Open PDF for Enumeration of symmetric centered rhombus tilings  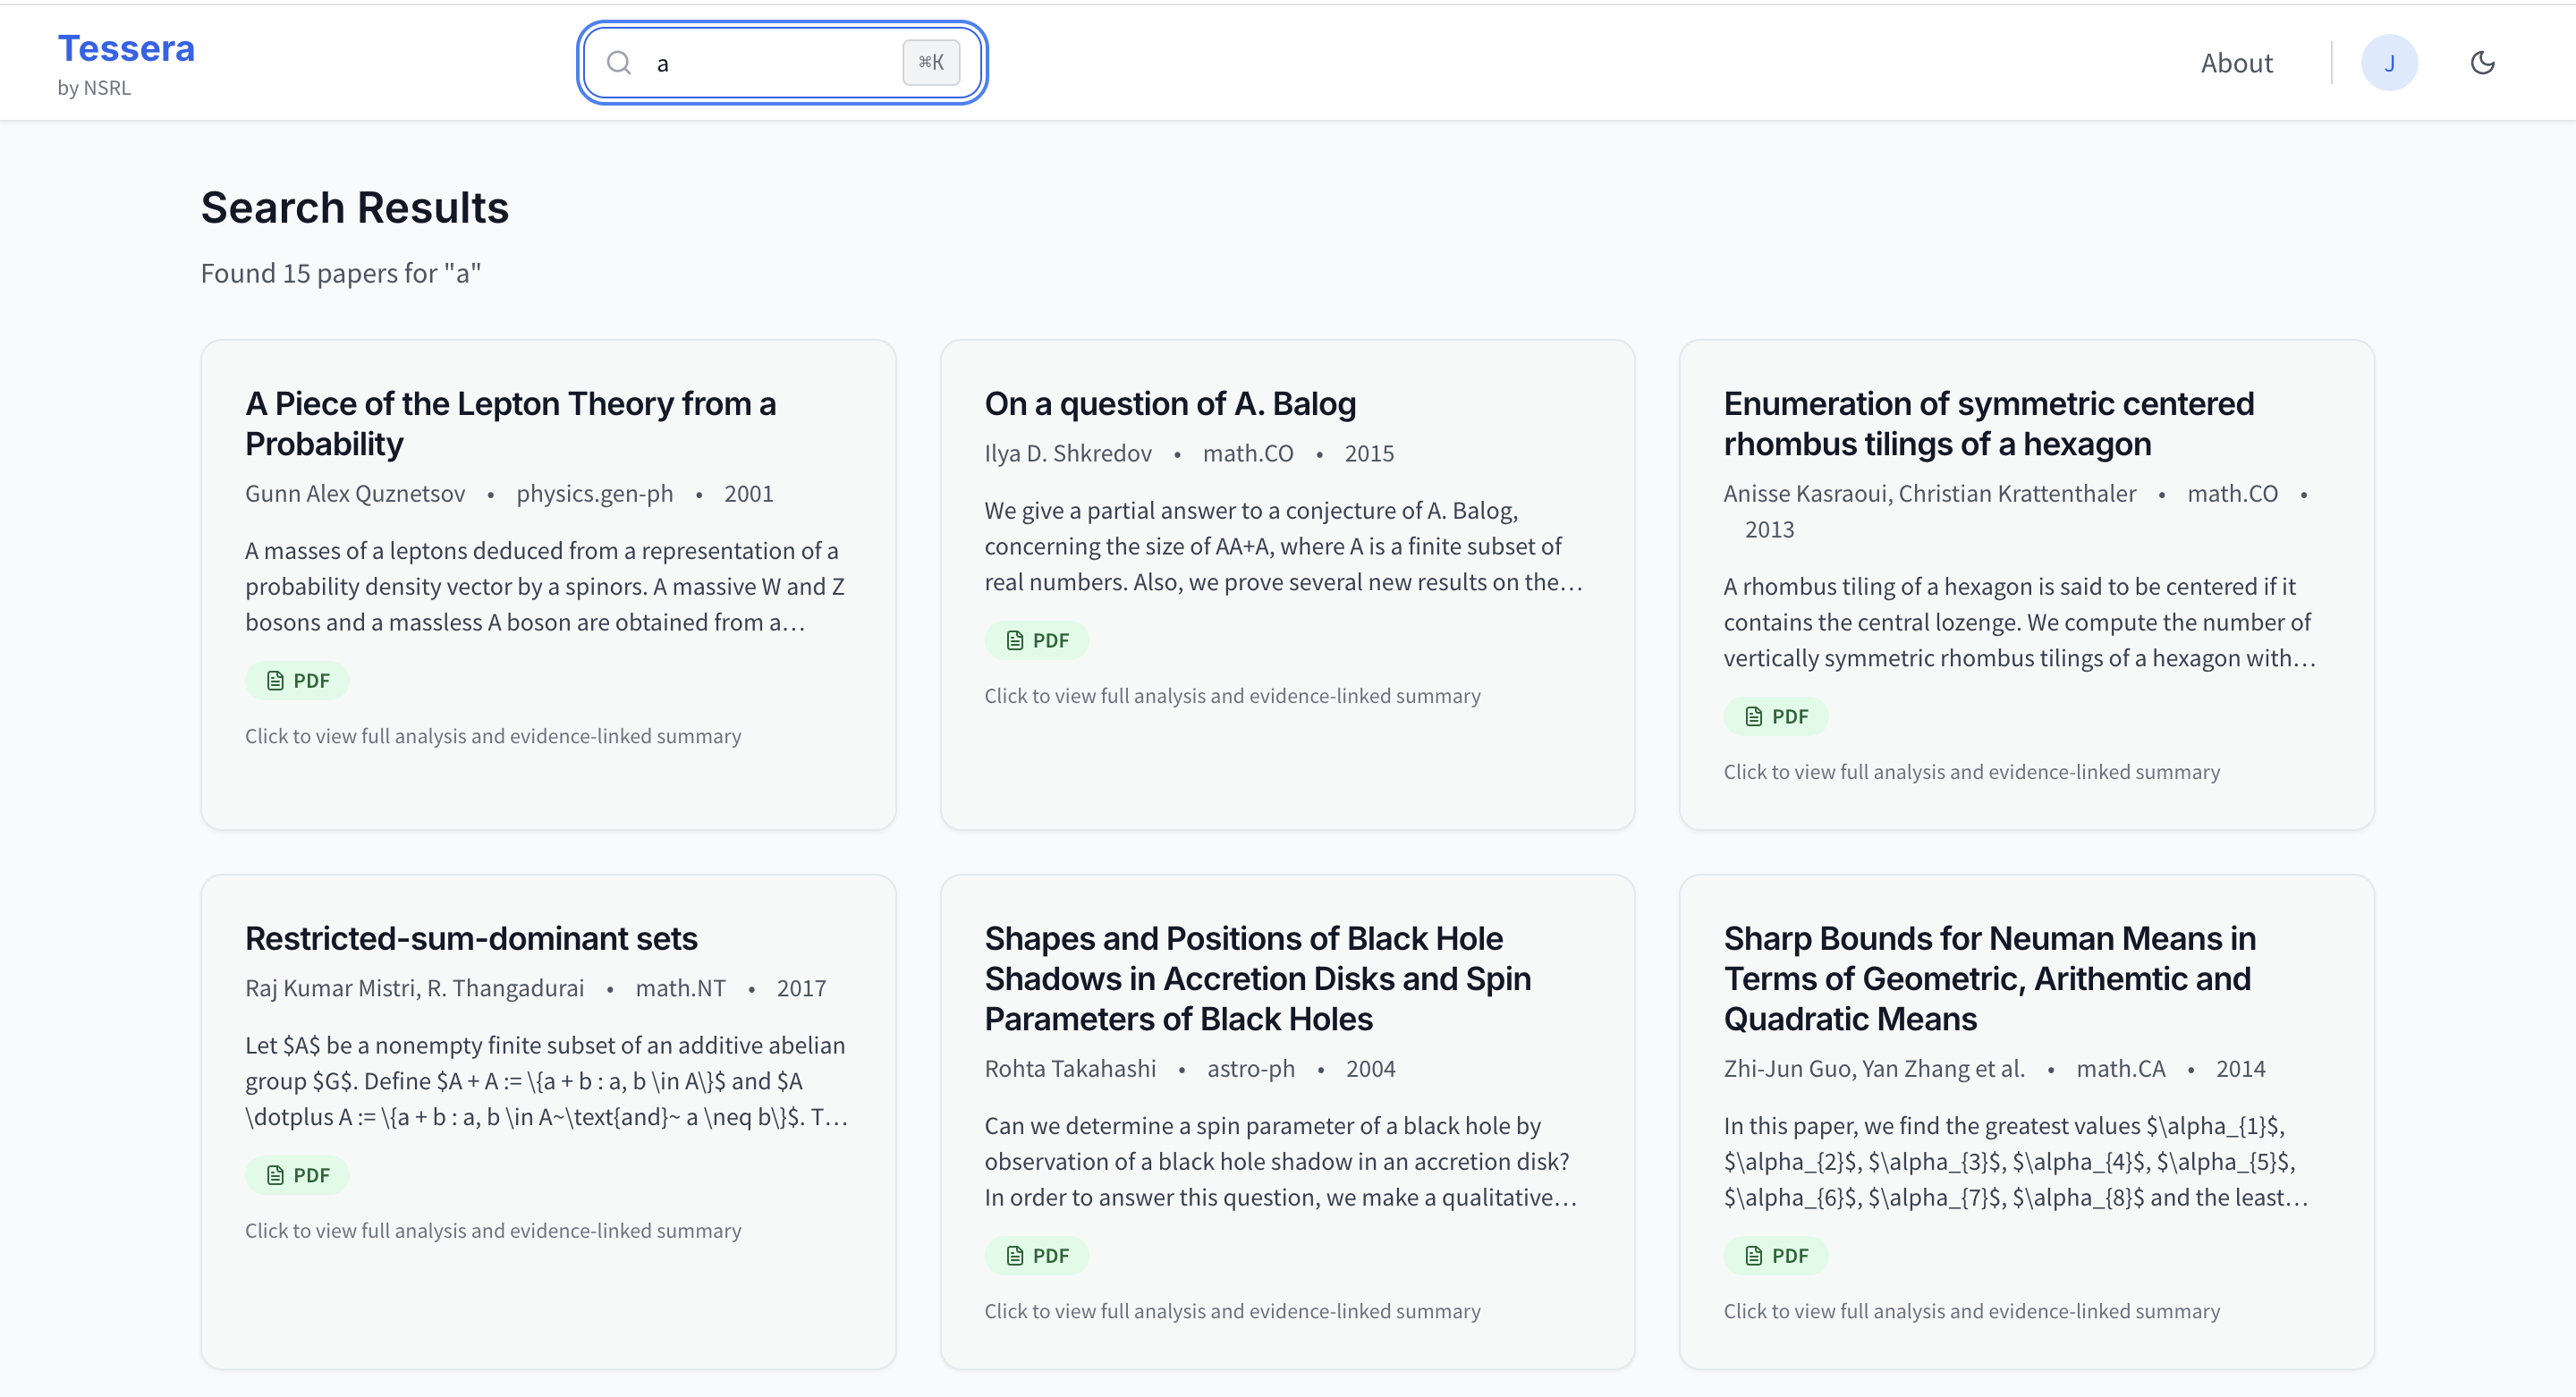1775,717
